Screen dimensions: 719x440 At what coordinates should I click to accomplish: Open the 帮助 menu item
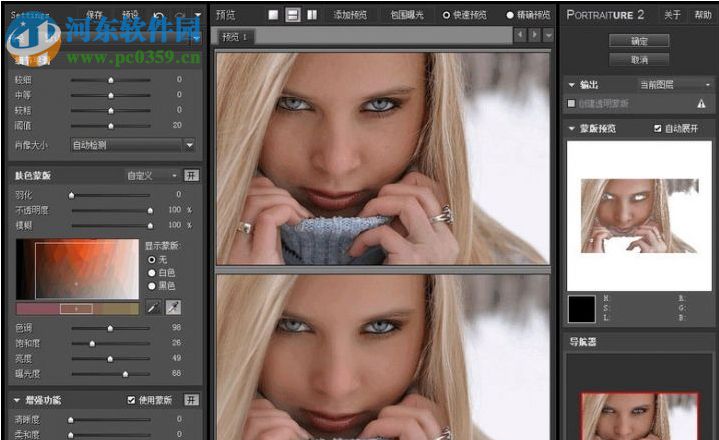coord(702,15)
